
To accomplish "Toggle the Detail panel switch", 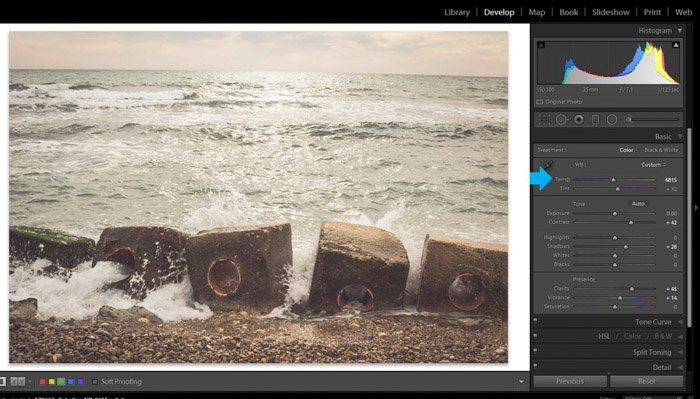I will pos(535,366).
